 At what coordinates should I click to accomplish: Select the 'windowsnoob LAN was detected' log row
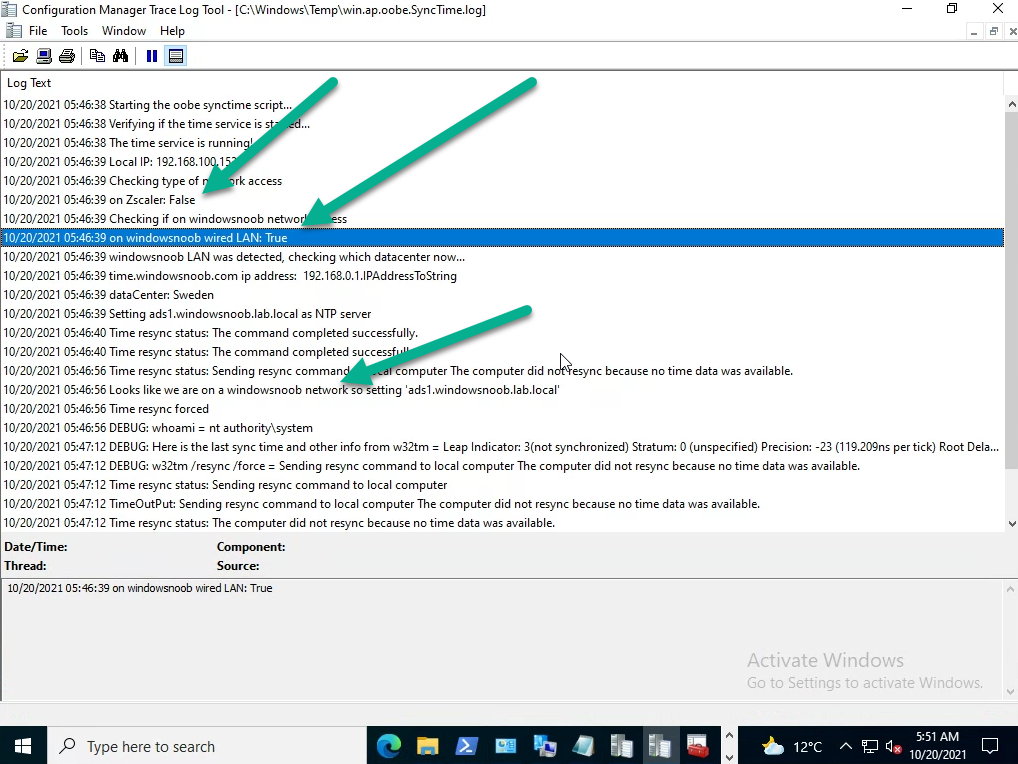[x=503, y=256]
